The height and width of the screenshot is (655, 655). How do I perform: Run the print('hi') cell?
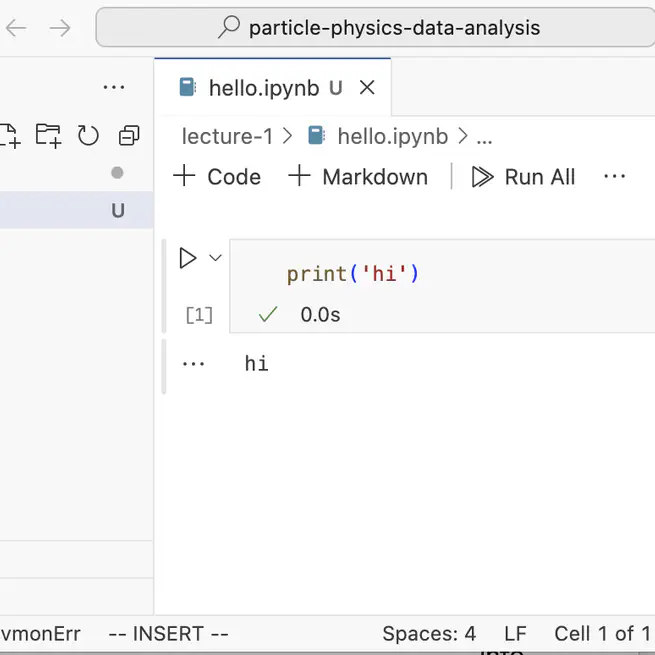(188, 258)
